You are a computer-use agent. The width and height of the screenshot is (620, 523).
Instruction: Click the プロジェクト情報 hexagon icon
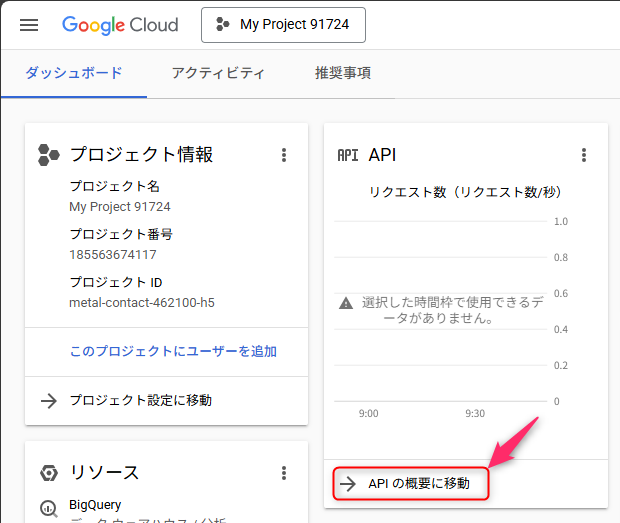click(49, 155)
